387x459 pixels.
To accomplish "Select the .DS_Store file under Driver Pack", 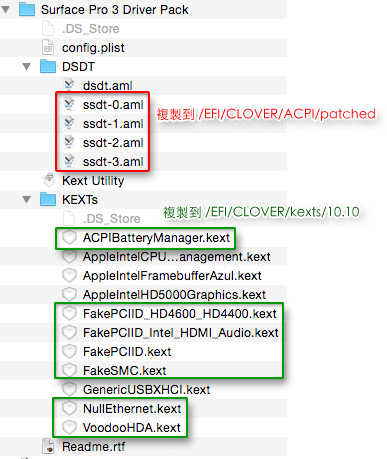I will pyautogui.click(x=91, y=29).
